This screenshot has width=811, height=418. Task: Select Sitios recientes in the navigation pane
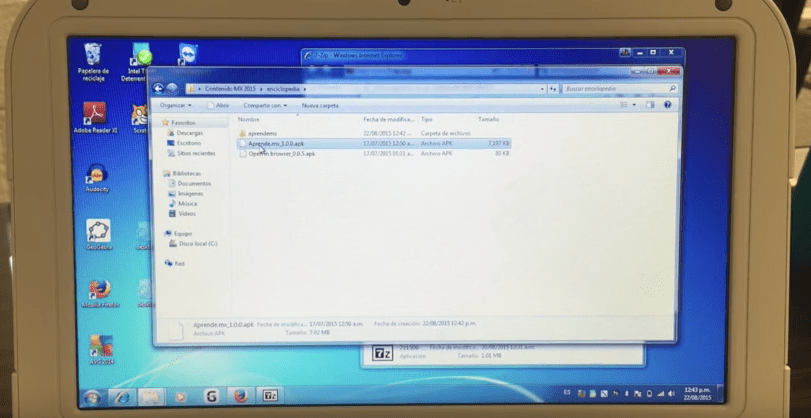point(191,153)
